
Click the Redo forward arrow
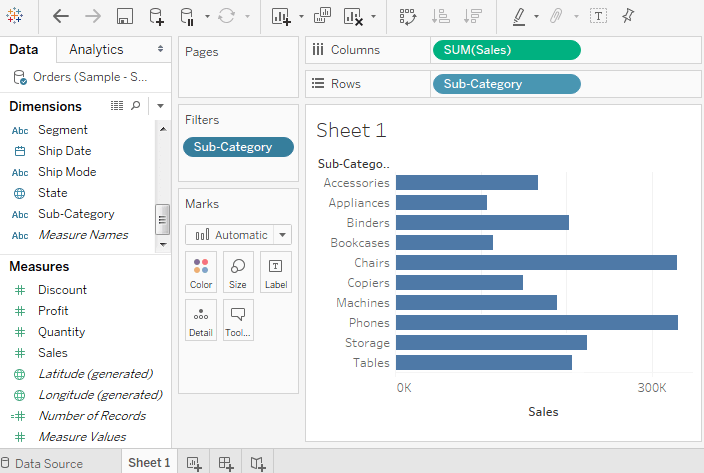click(93, 17)
